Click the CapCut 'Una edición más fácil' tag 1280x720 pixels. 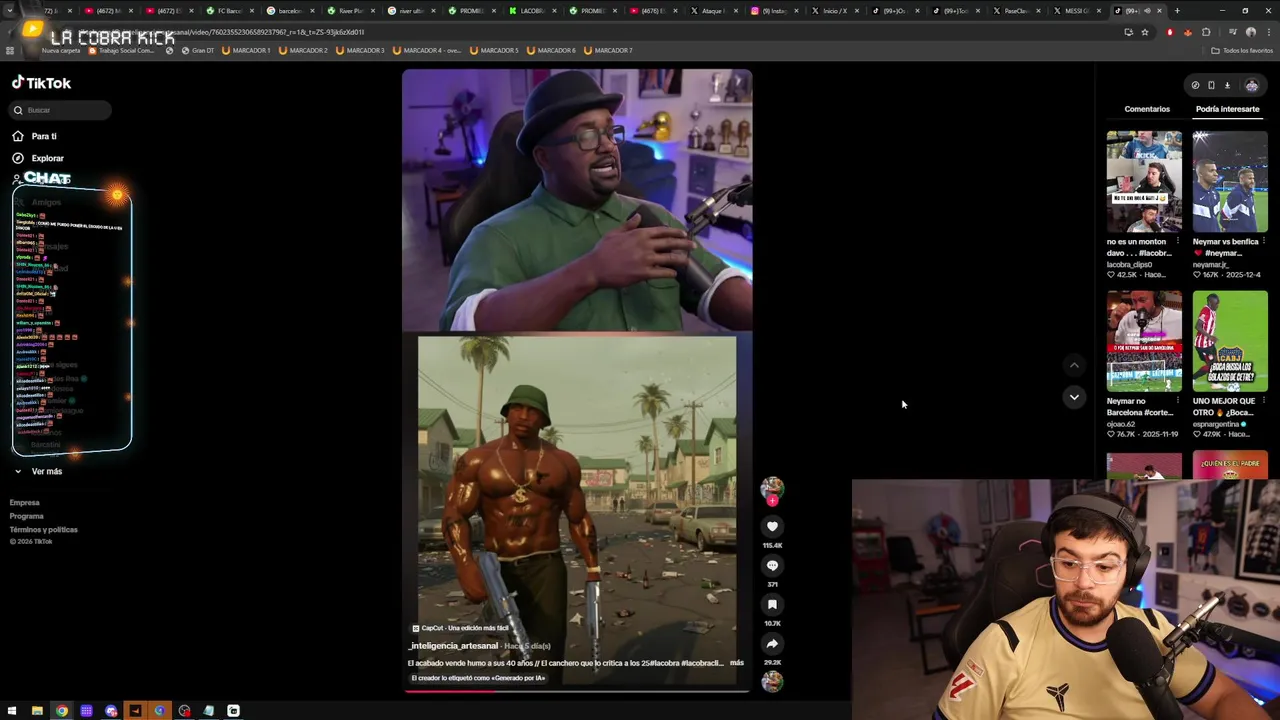461,628
